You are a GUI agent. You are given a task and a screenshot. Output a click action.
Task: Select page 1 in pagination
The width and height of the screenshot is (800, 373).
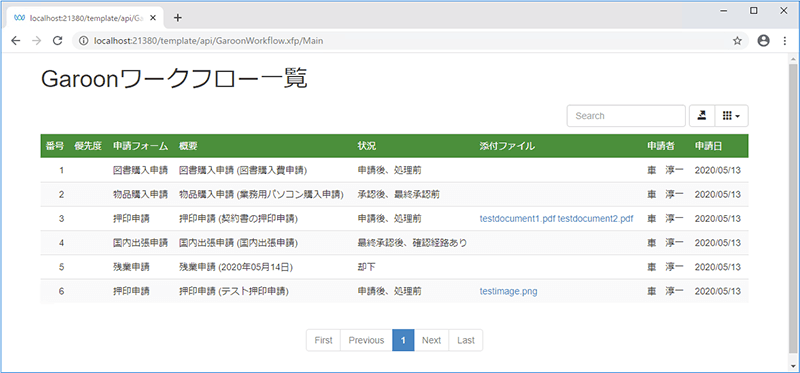point(403,340)
